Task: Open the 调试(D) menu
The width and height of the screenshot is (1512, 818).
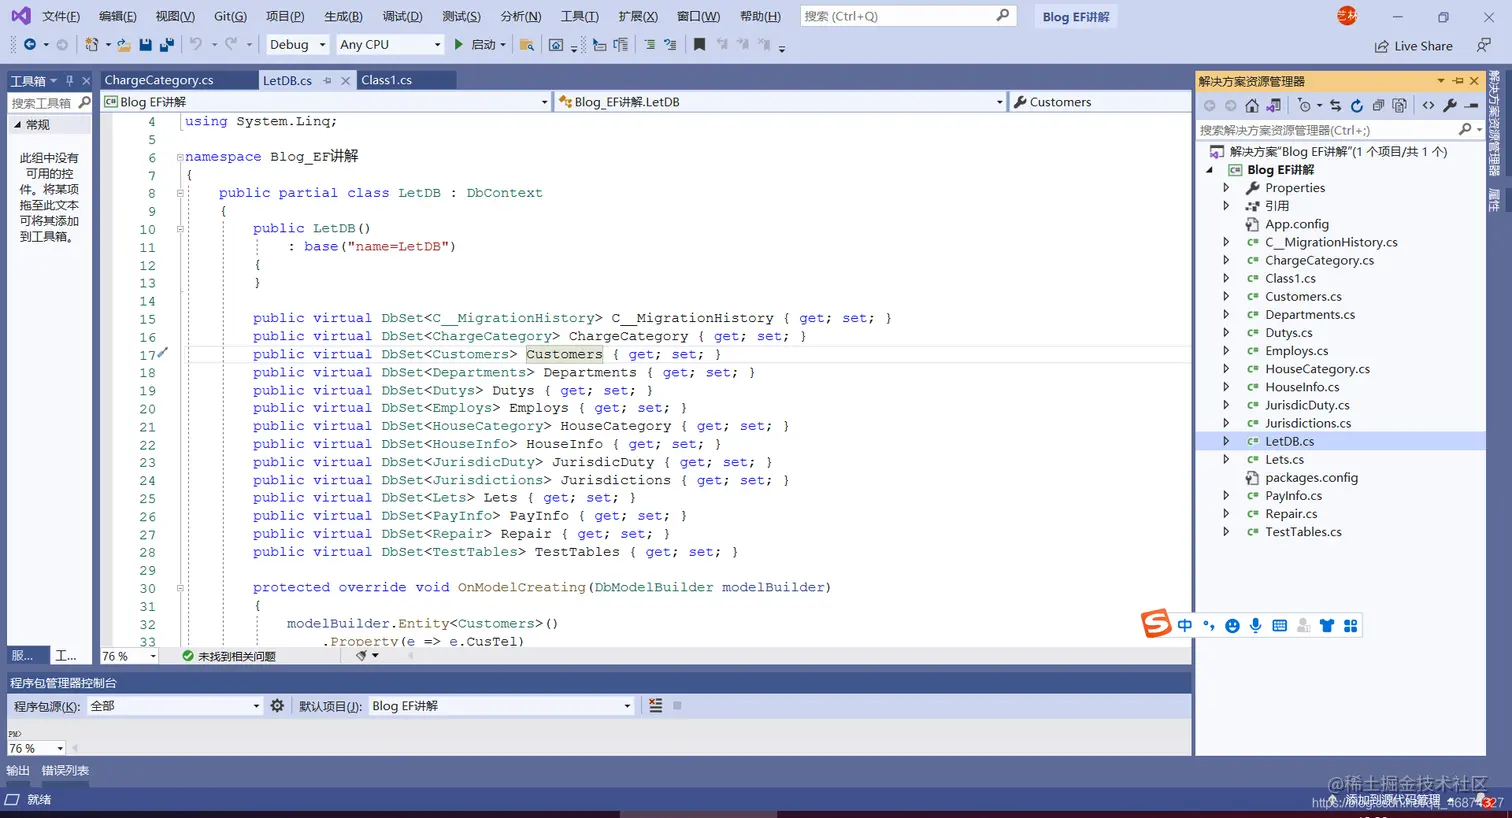Action: (x=402, y=17)
